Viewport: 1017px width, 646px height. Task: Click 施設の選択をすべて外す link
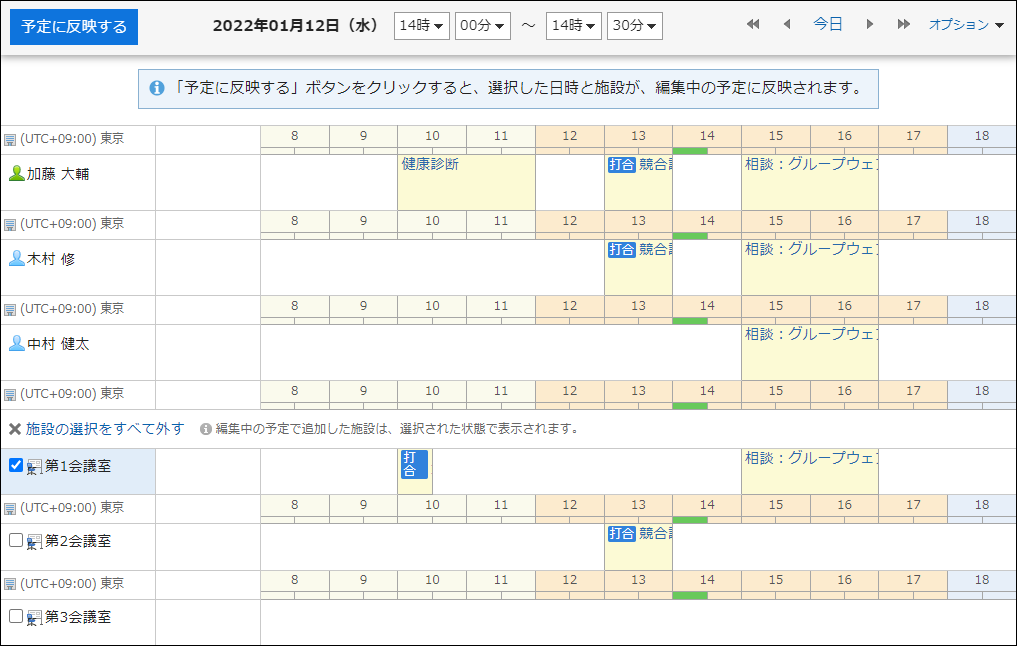[105, 429]
